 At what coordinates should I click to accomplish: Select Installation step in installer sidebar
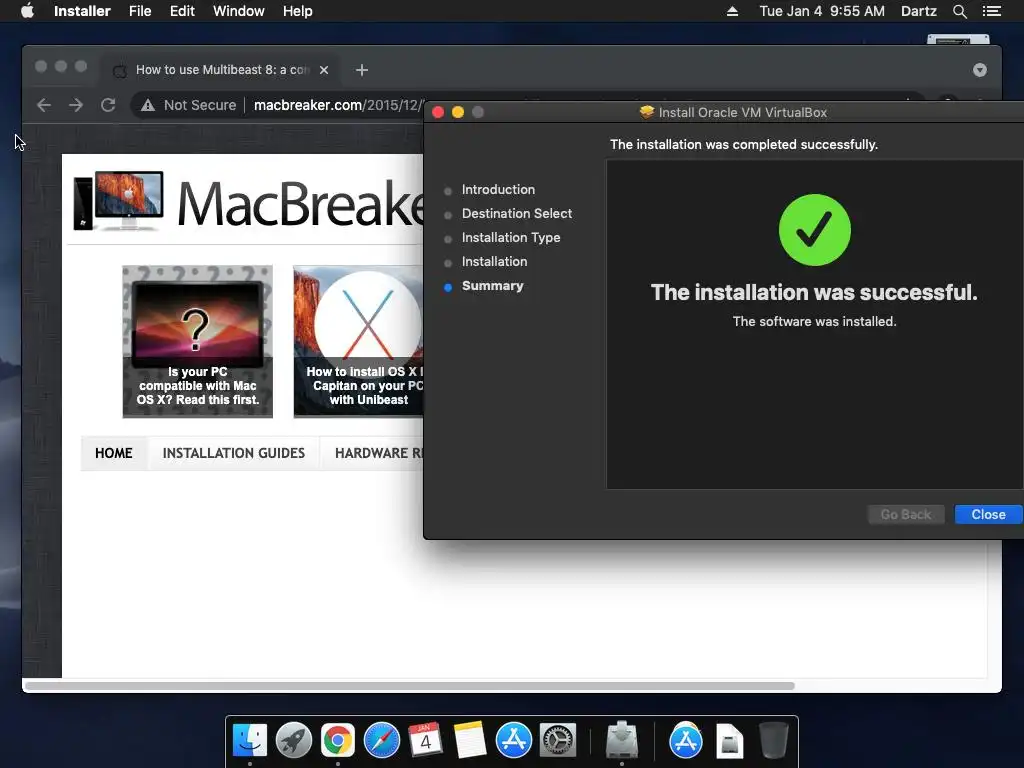(x=494, y=262)
